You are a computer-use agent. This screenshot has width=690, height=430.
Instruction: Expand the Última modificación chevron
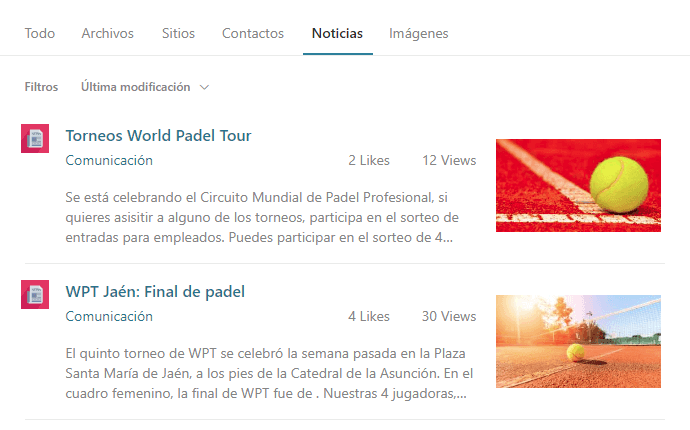click(x=204, y=87)
